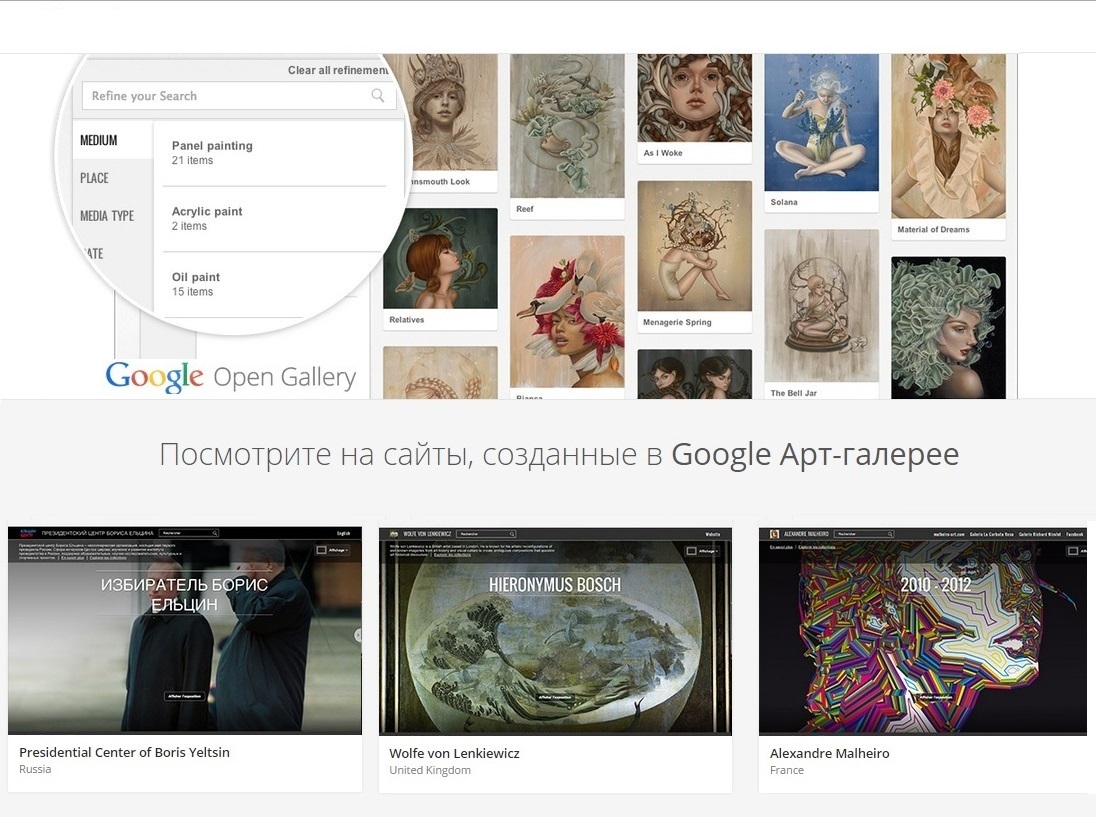Click the Presidential Center of Boris Yeltsin title
1096x817 pixels.
pos(124,752)
